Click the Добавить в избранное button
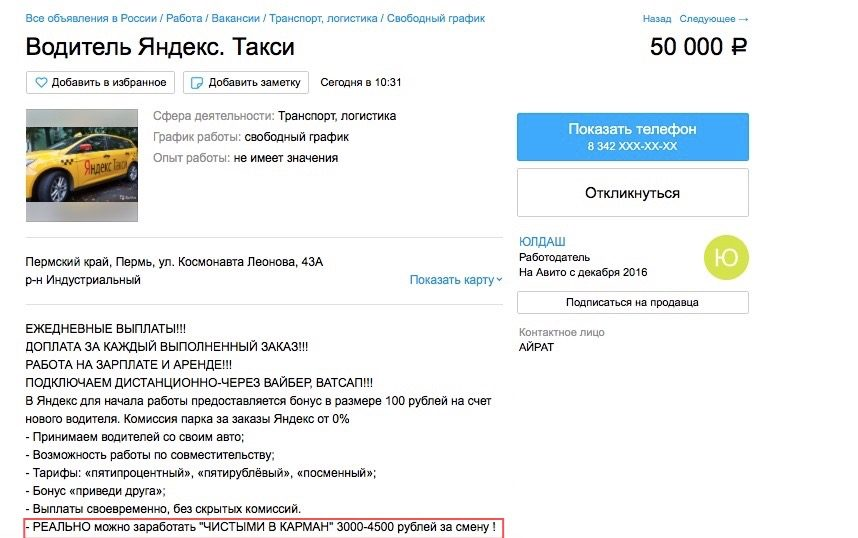Image resolution: width=858 pixels, height=538 pixels. pyautogui.click(x=101, y=82)
